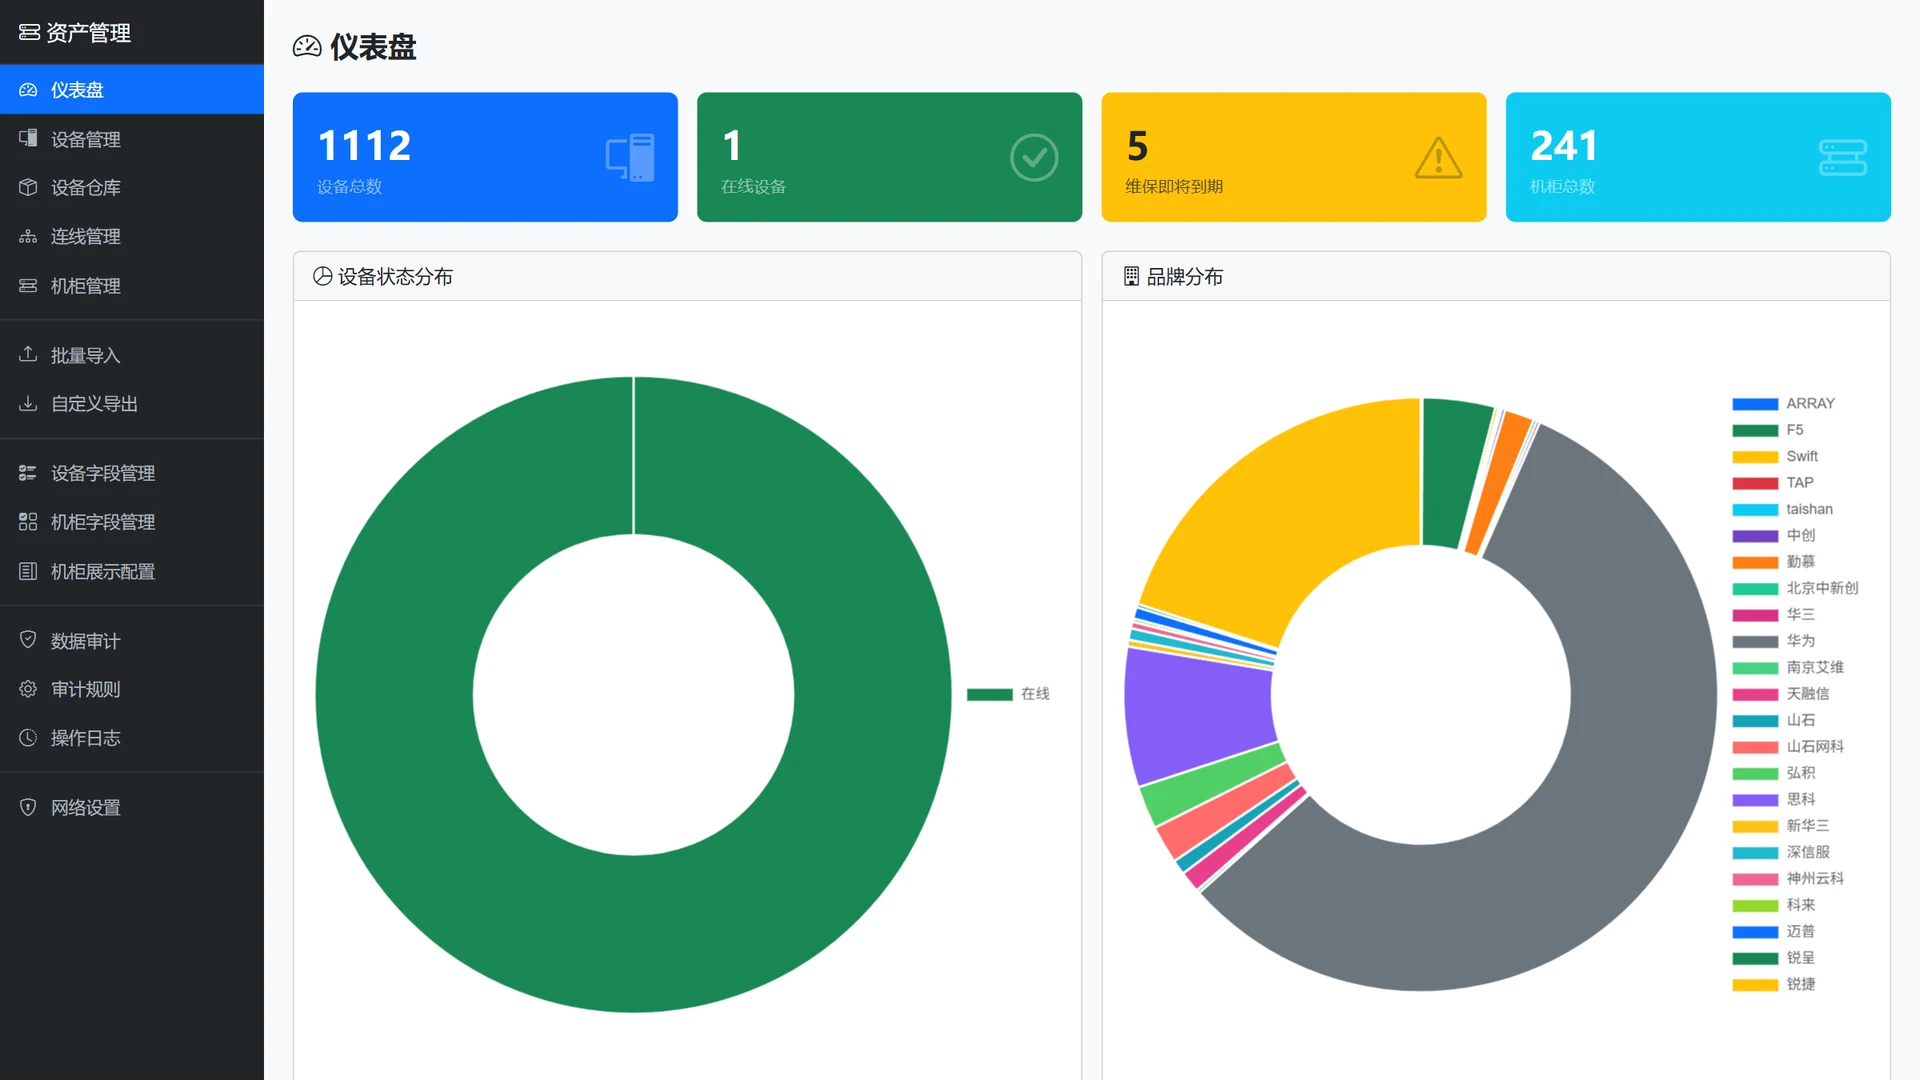Open the 1112 设备总数 card
The height and width of the screenshot is (1080, 1920).
485,157
